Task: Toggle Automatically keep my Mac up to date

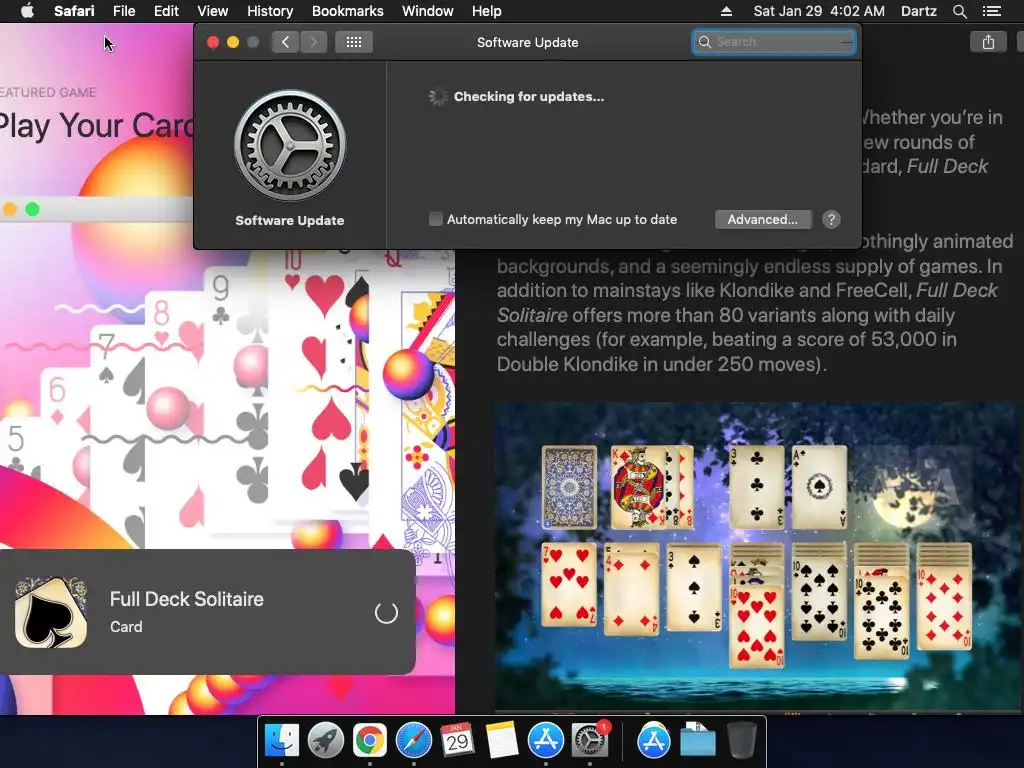Action: tap(436, 219)
